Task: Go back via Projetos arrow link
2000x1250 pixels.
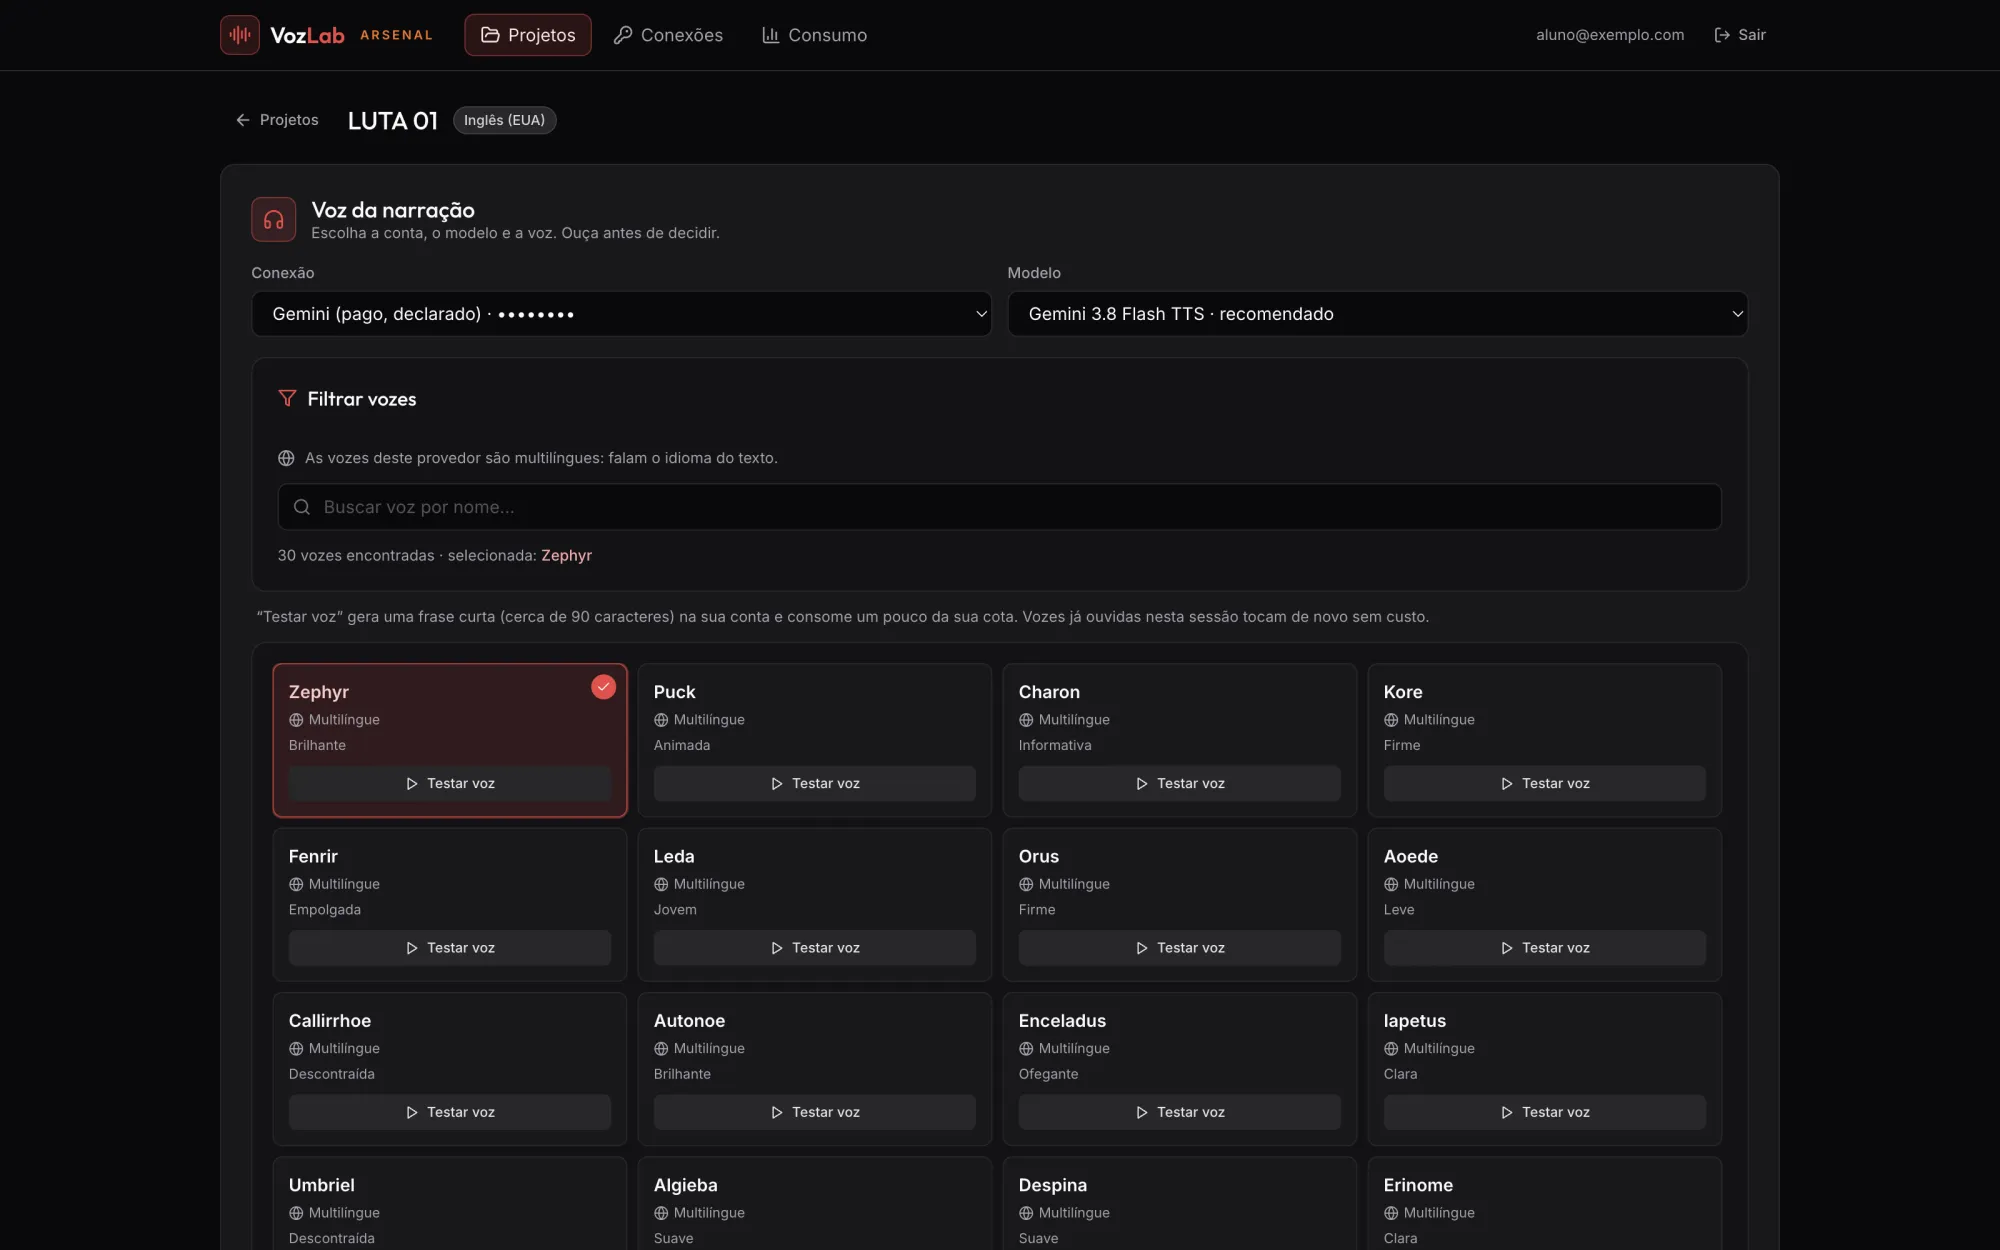Action: click(277, 120)
